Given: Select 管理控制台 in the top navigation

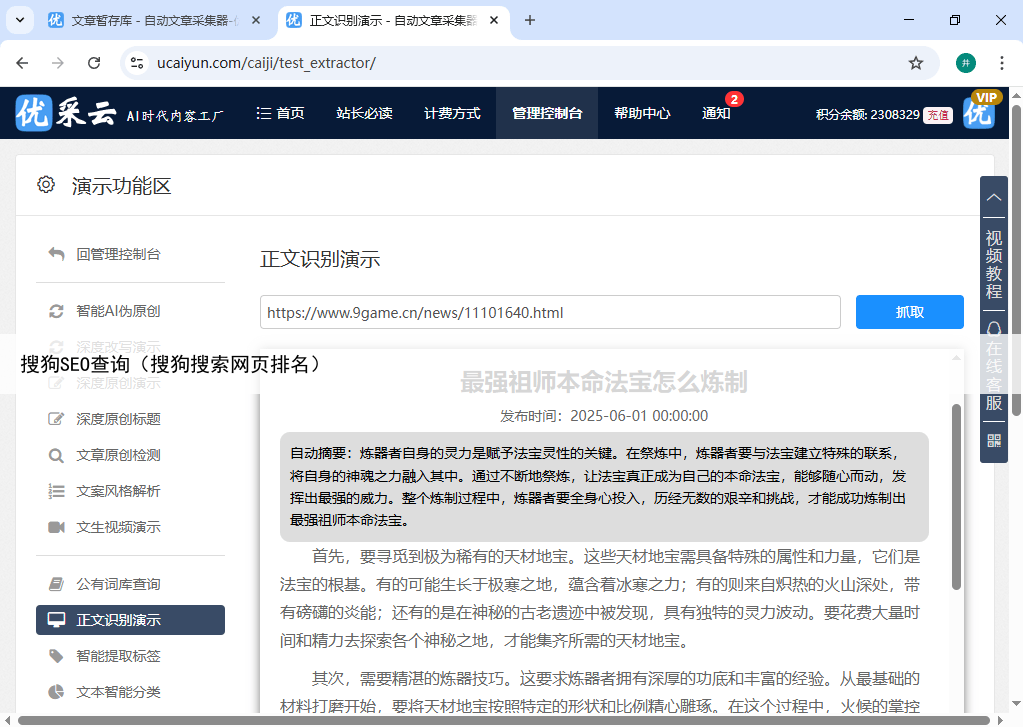Looking at the screenshot, I should (546, 113).
